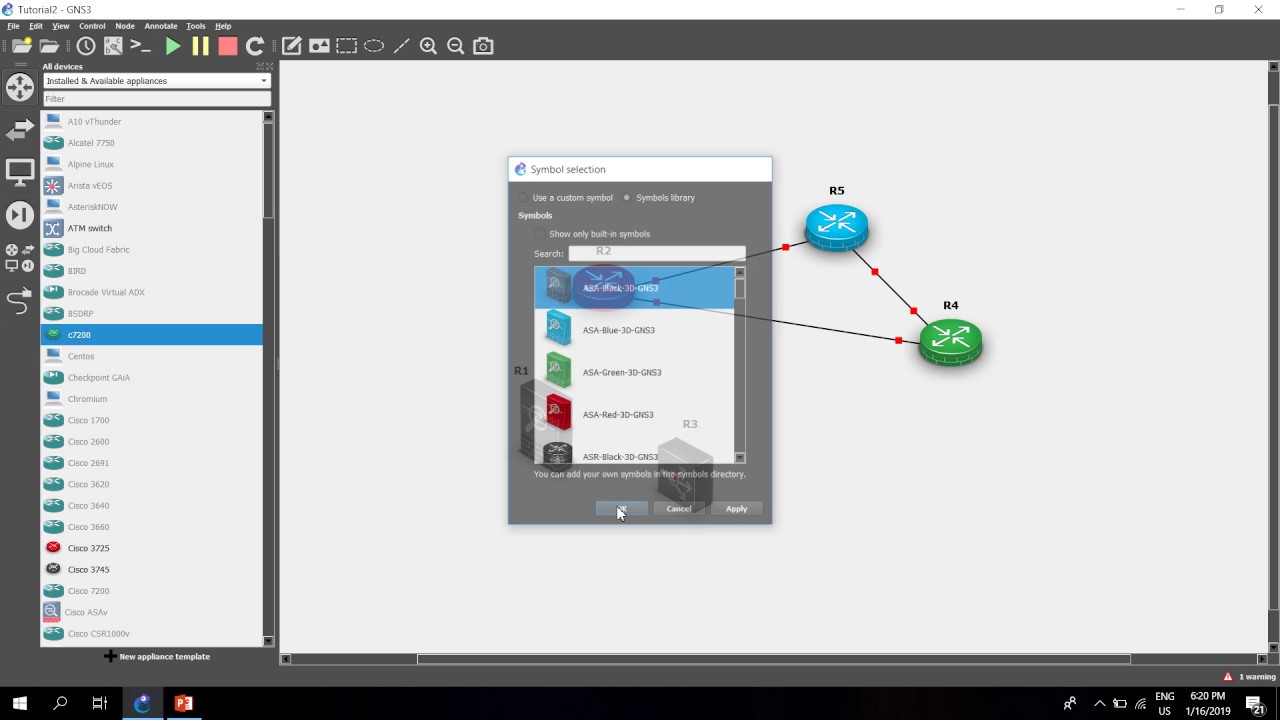This screenshot has height=720, width=1280.
Task: Zoom in on the topology
Action: (x=429, y=46)
